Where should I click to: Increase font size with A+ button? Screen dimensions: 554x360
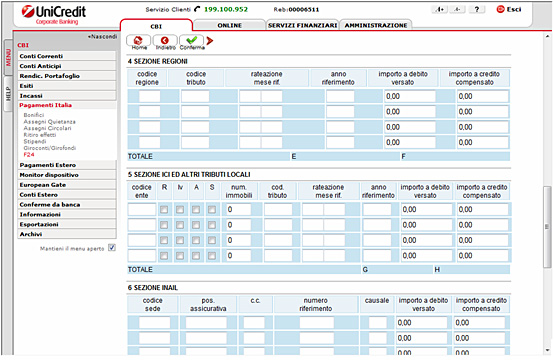click(x=440, y=9)
